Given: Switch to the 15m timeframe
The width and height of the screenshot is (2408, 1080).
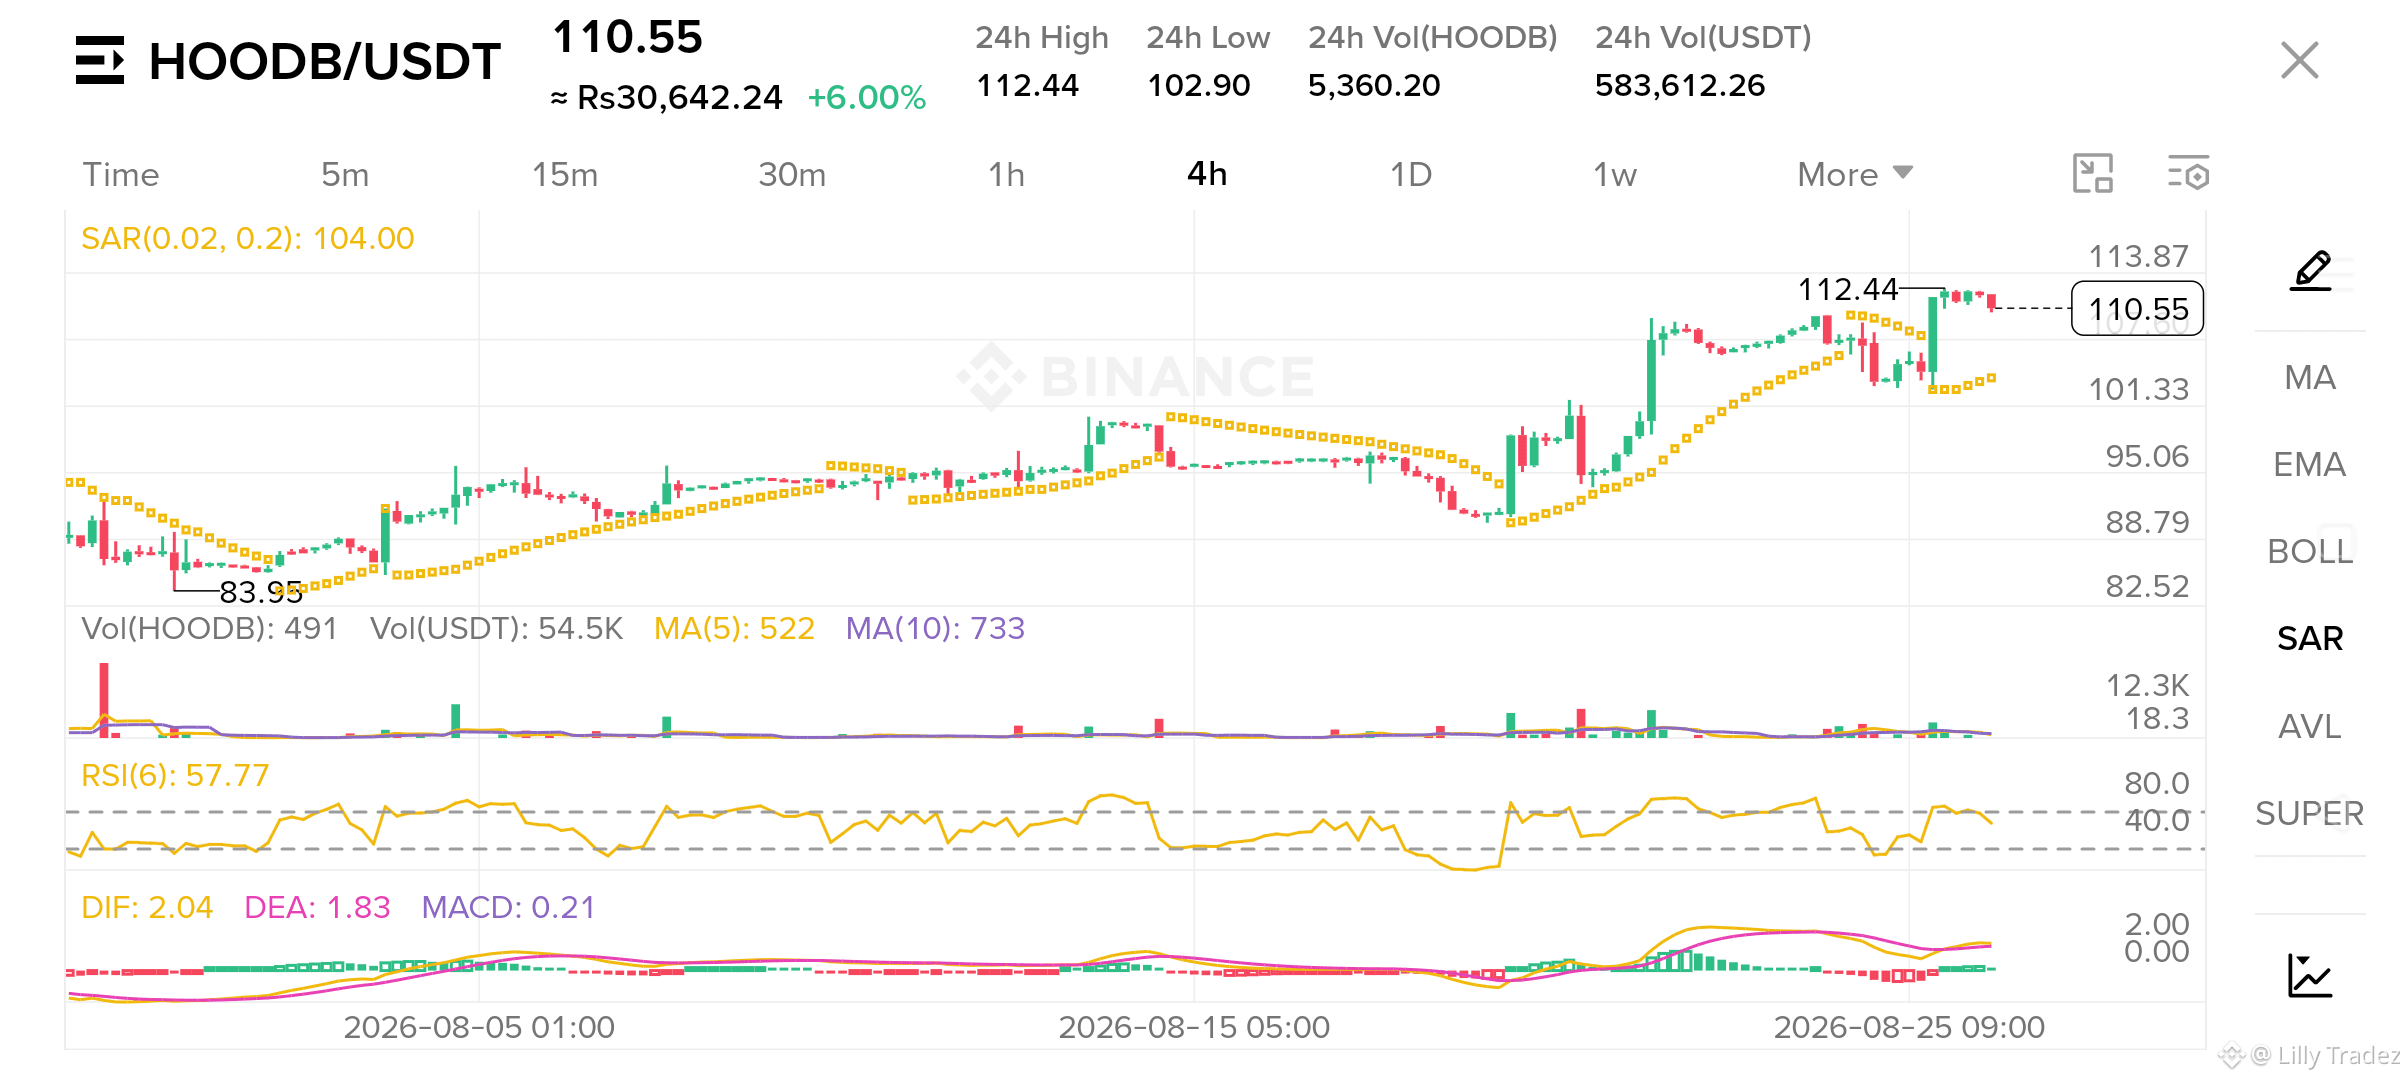Looking at the screenshot, I should pos(565,174).
